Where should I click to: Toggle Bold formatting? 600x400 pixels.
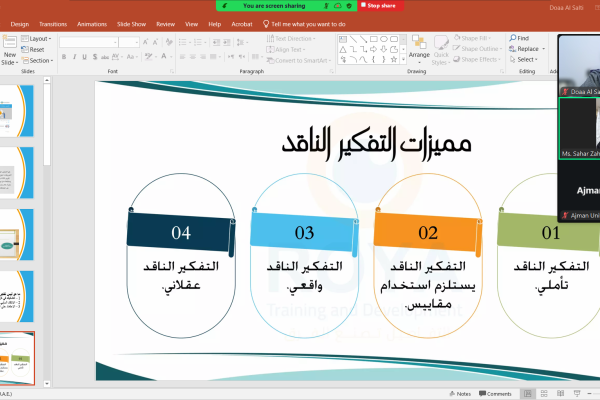64,57
